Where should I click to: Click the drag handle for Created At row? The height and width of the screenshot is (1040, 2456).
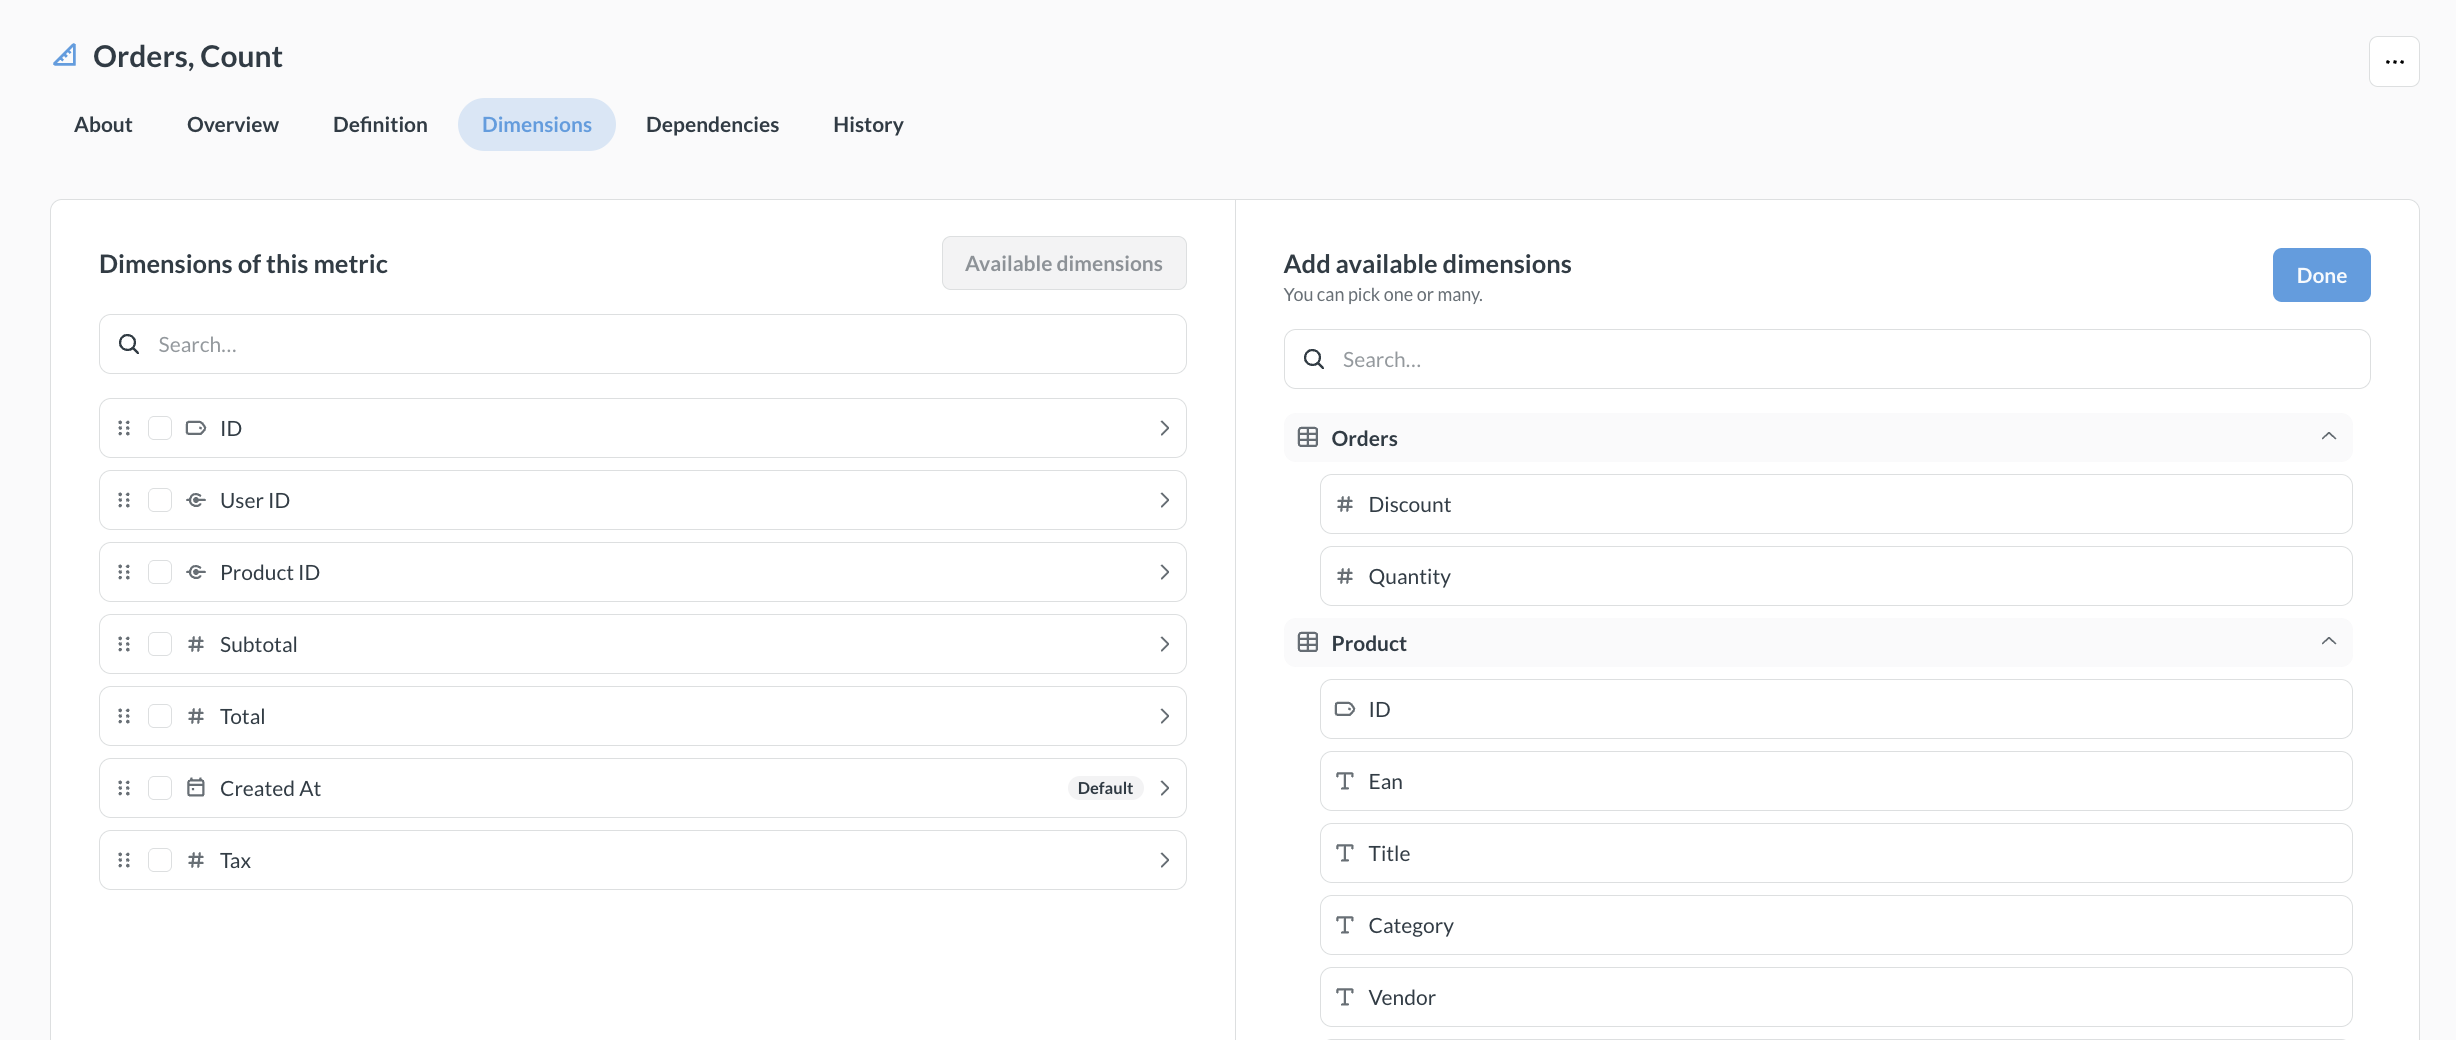[x=124, y=788]
